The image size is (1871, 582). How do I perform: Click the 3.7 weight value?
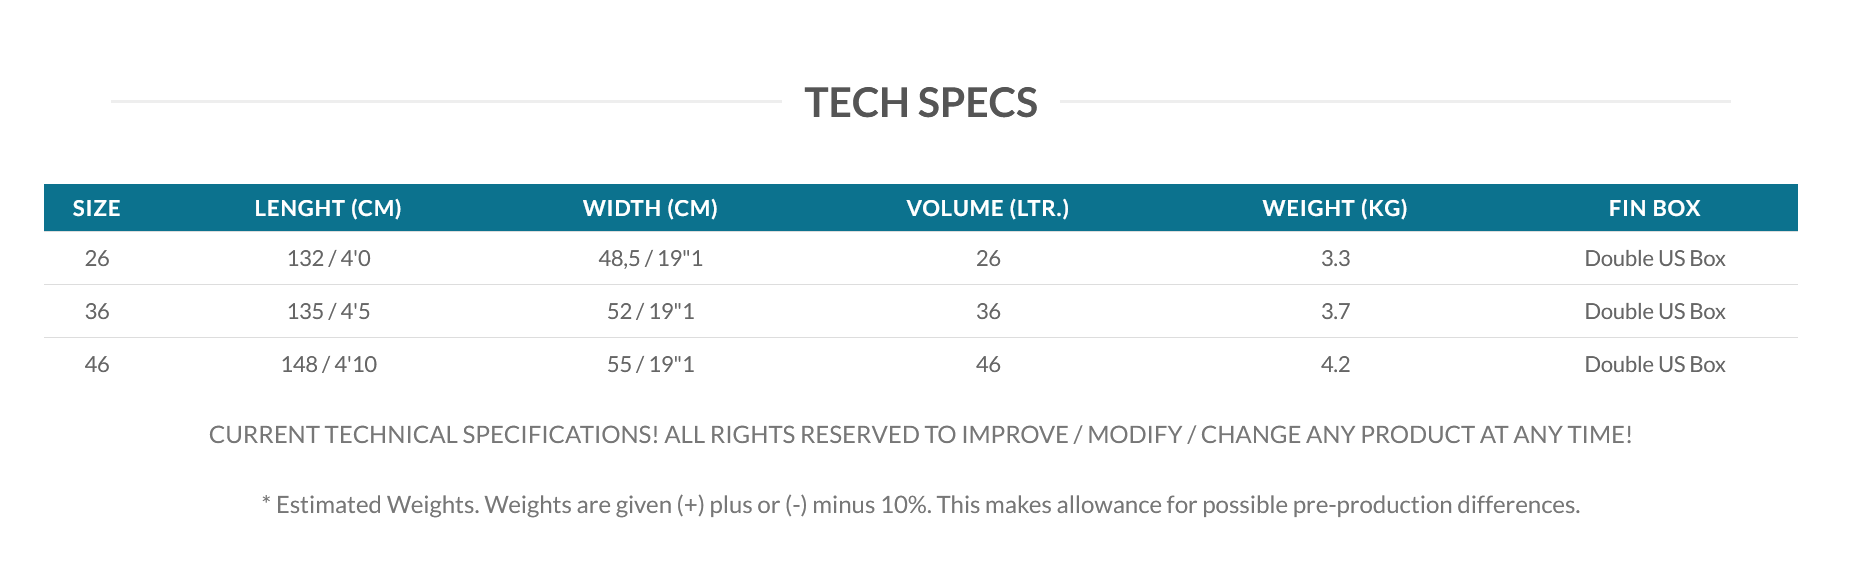point(1335,311)
